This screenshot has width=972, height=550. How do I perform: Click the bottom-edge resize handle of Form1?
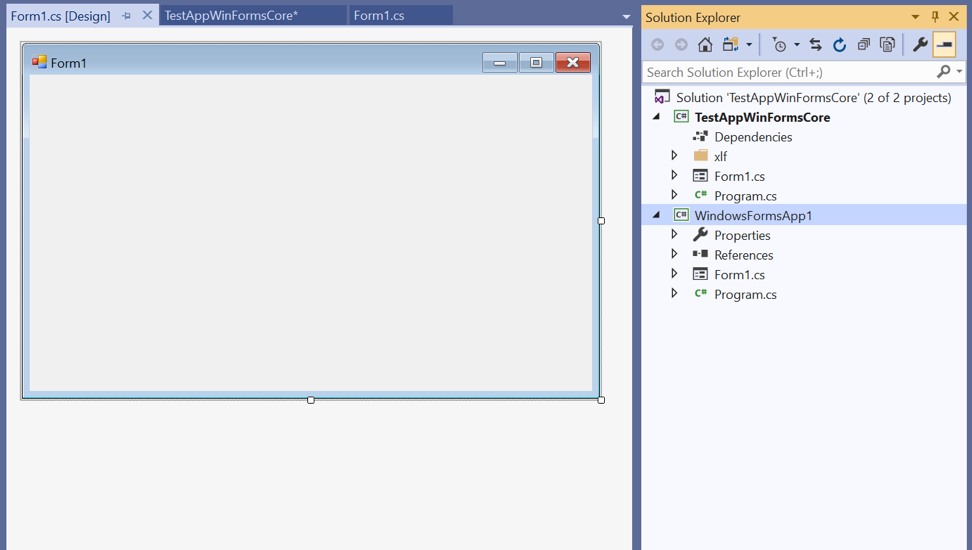[x=311, y=400]
